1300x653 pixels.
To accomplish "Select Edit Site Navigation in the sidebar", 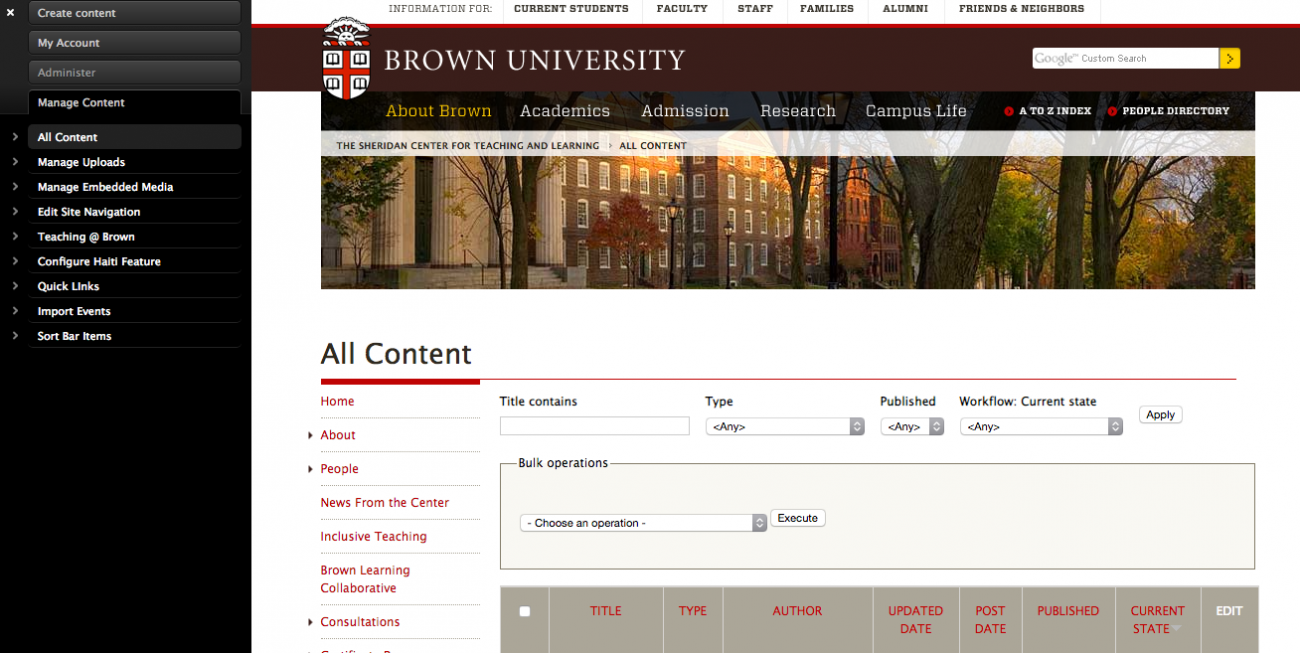I will coord(89,212).
